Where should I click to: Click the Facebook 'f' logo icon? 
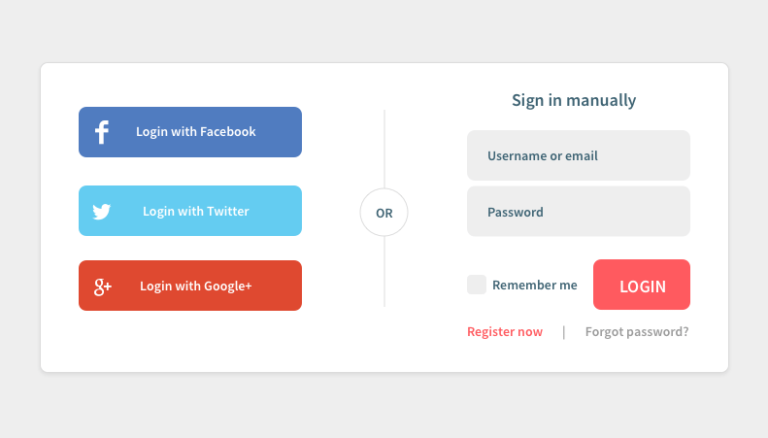[x=101, y=132]
